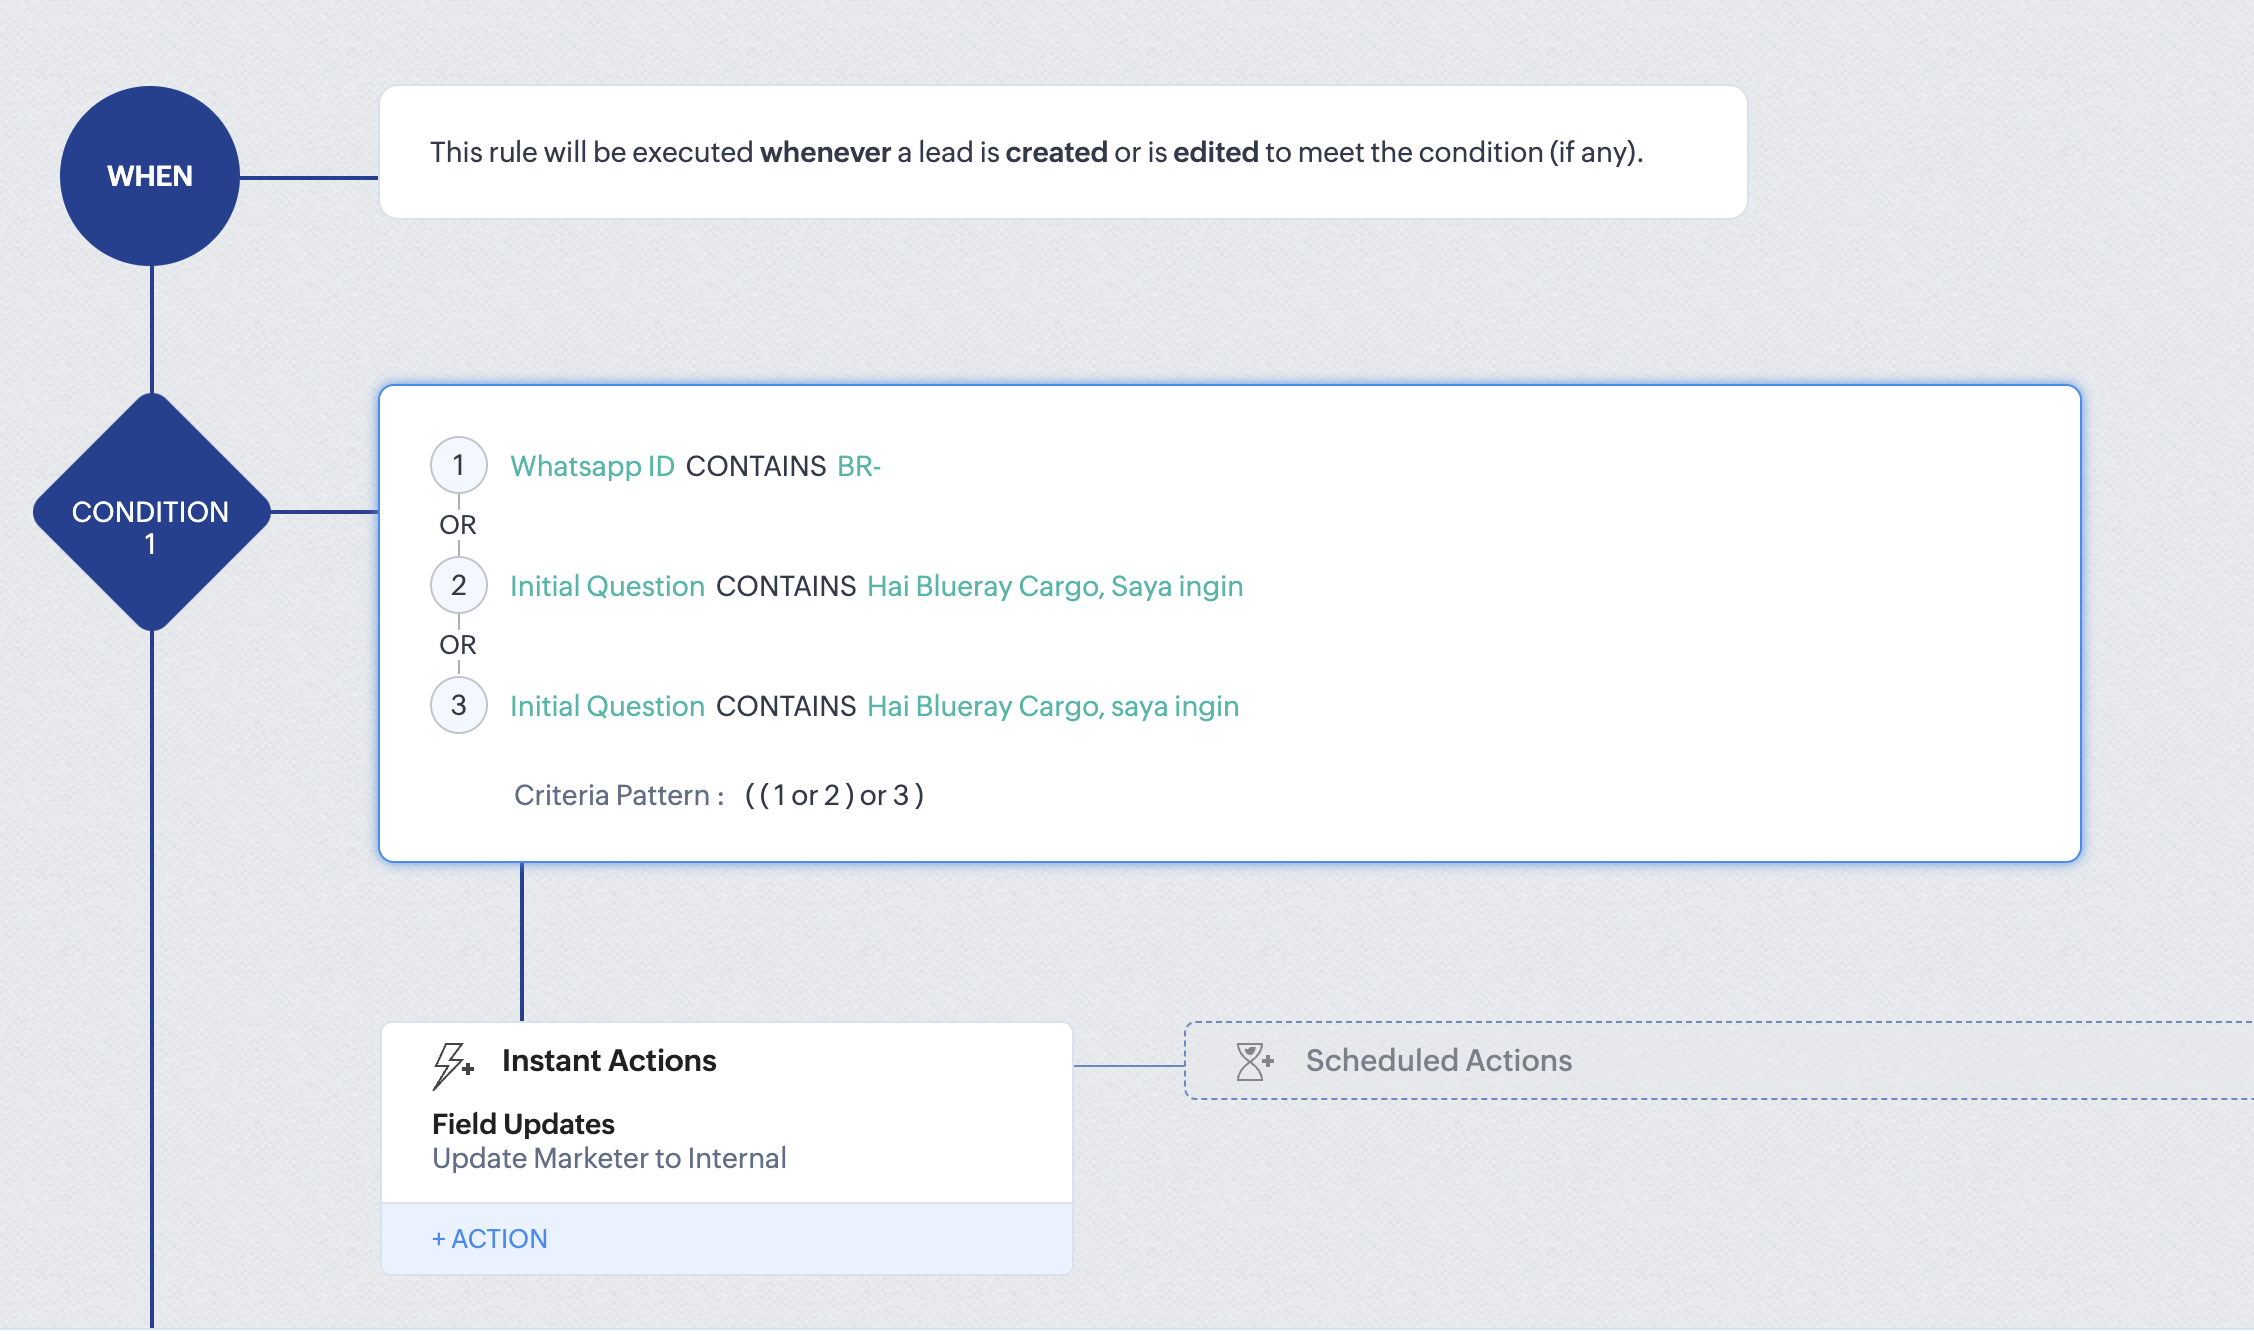Click the CONDITION 1 diamond node
Screen dimensions: 2254x1334
(x=151, y=513)
